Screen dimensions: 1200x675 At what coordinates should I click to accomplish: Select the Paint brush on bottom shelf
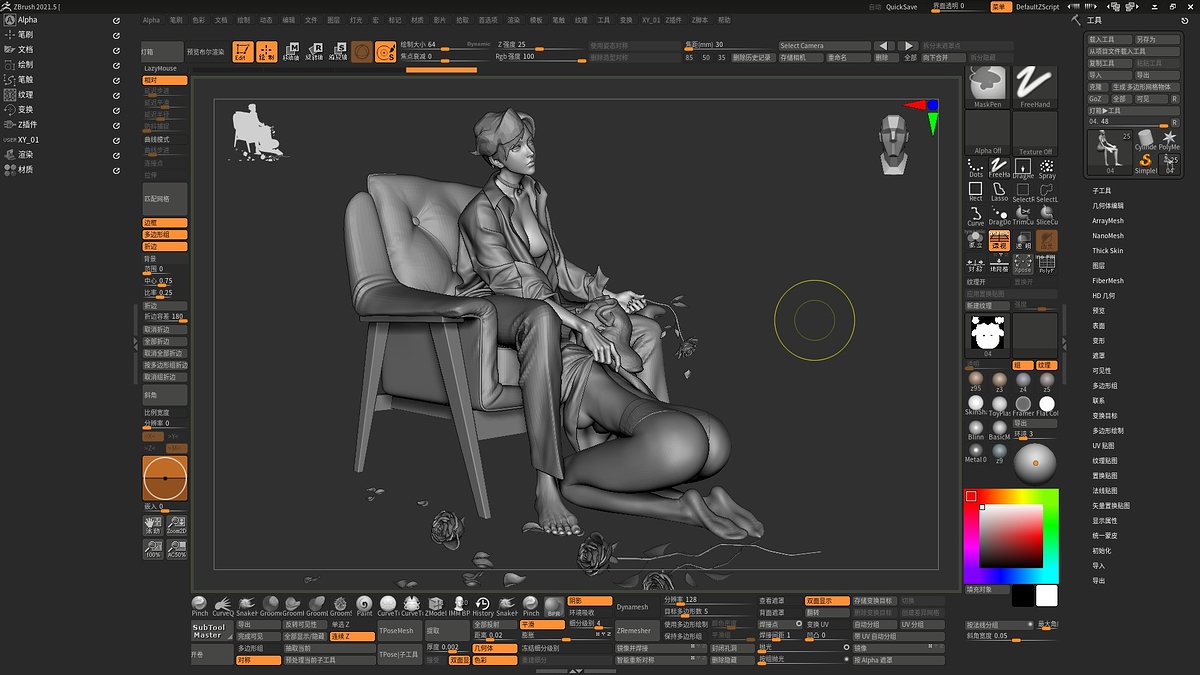[x=364, y=606]
